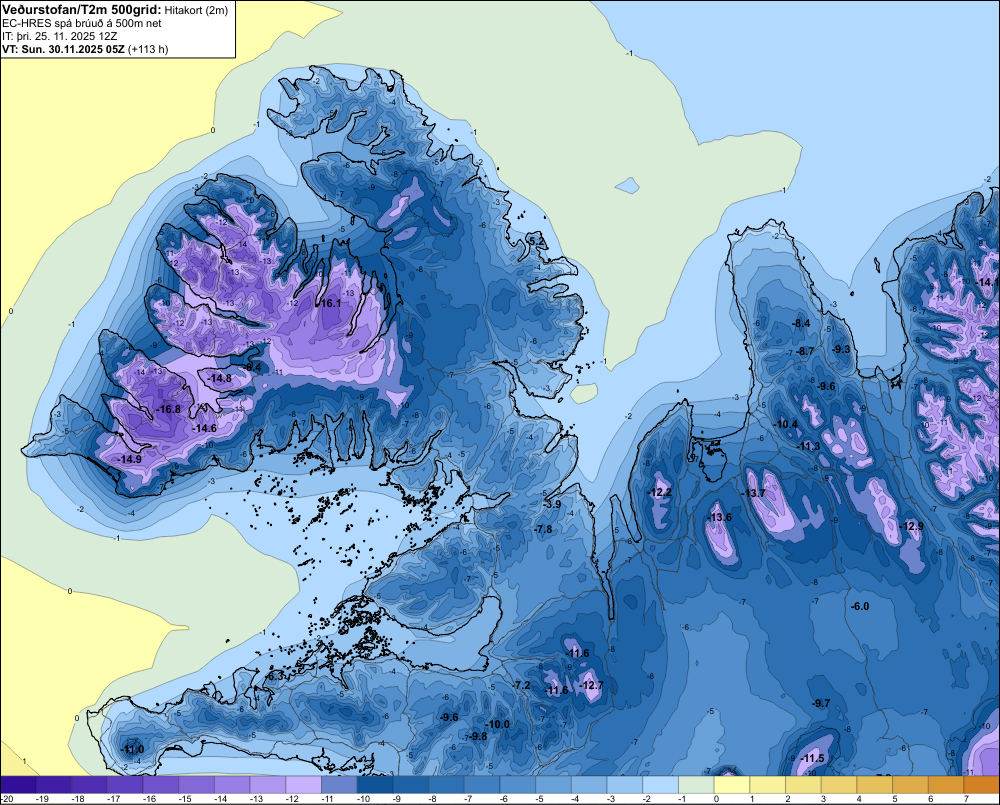Click the -5.2 temperature label
The height and width of the screenshot is (805, 1000).
(x=537, y=241)
